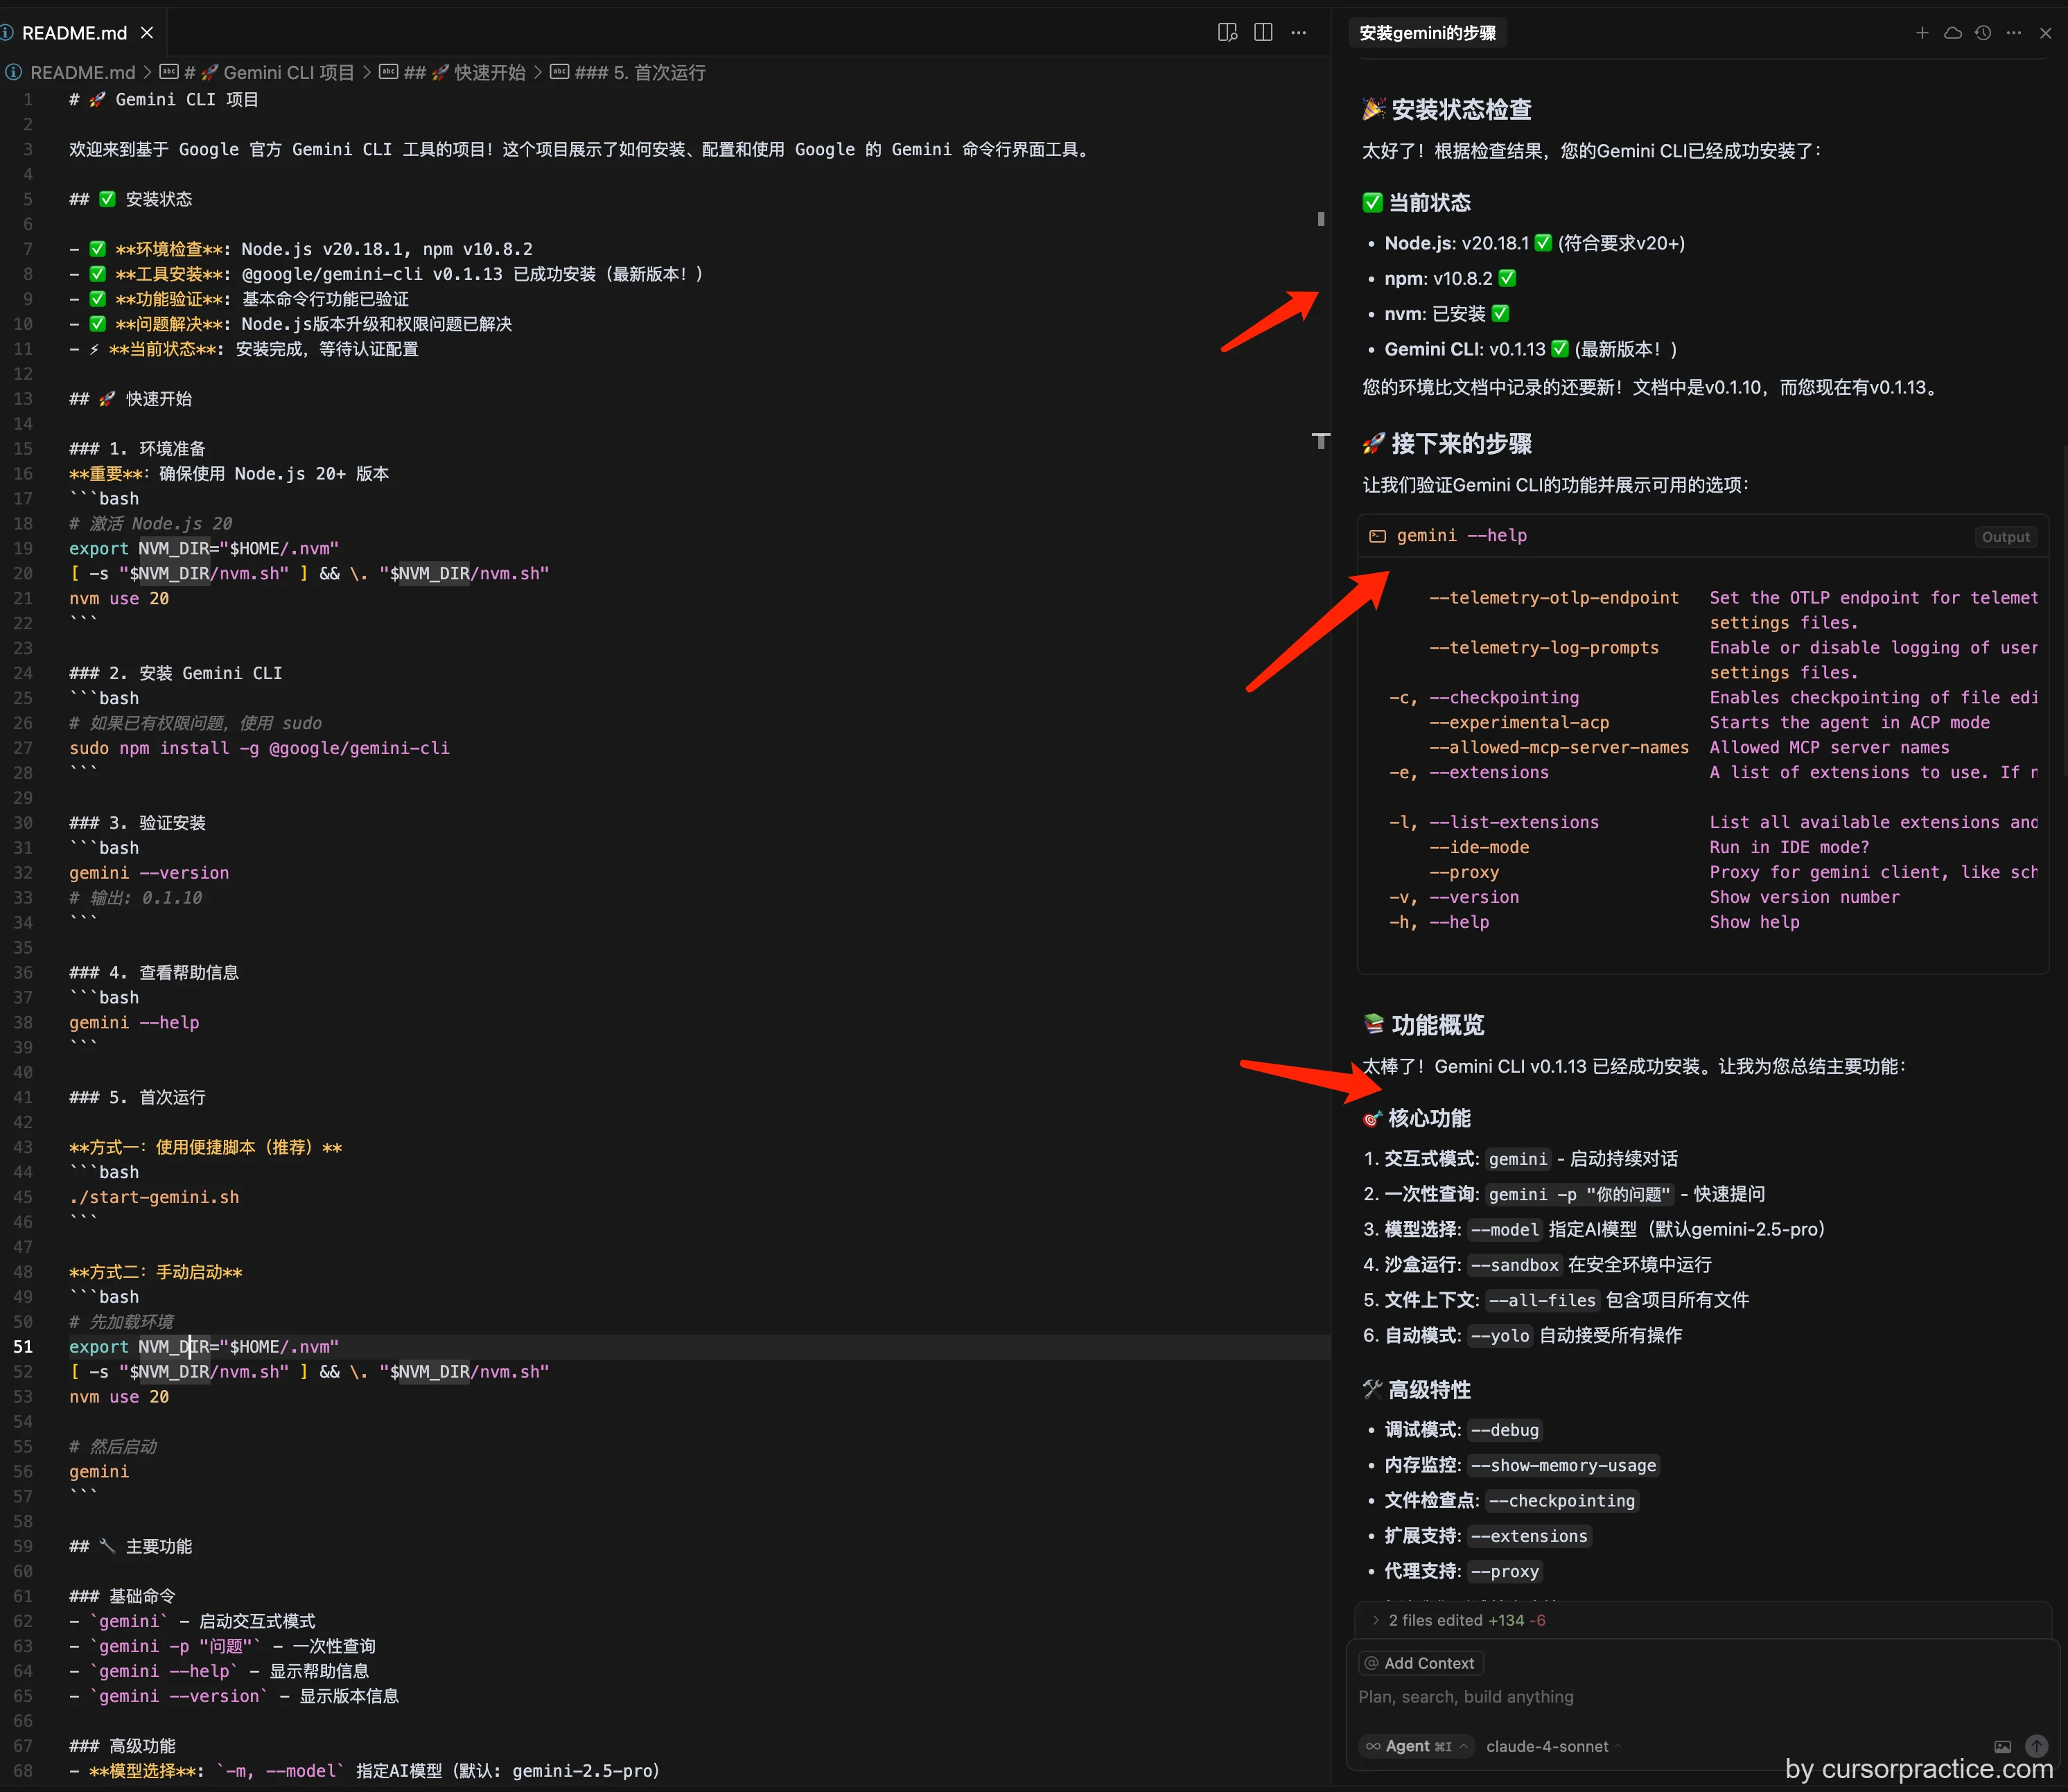This screenshot has width=2068, height=1792.
Task: Close the README.md tab
Action: pos(147,33)
